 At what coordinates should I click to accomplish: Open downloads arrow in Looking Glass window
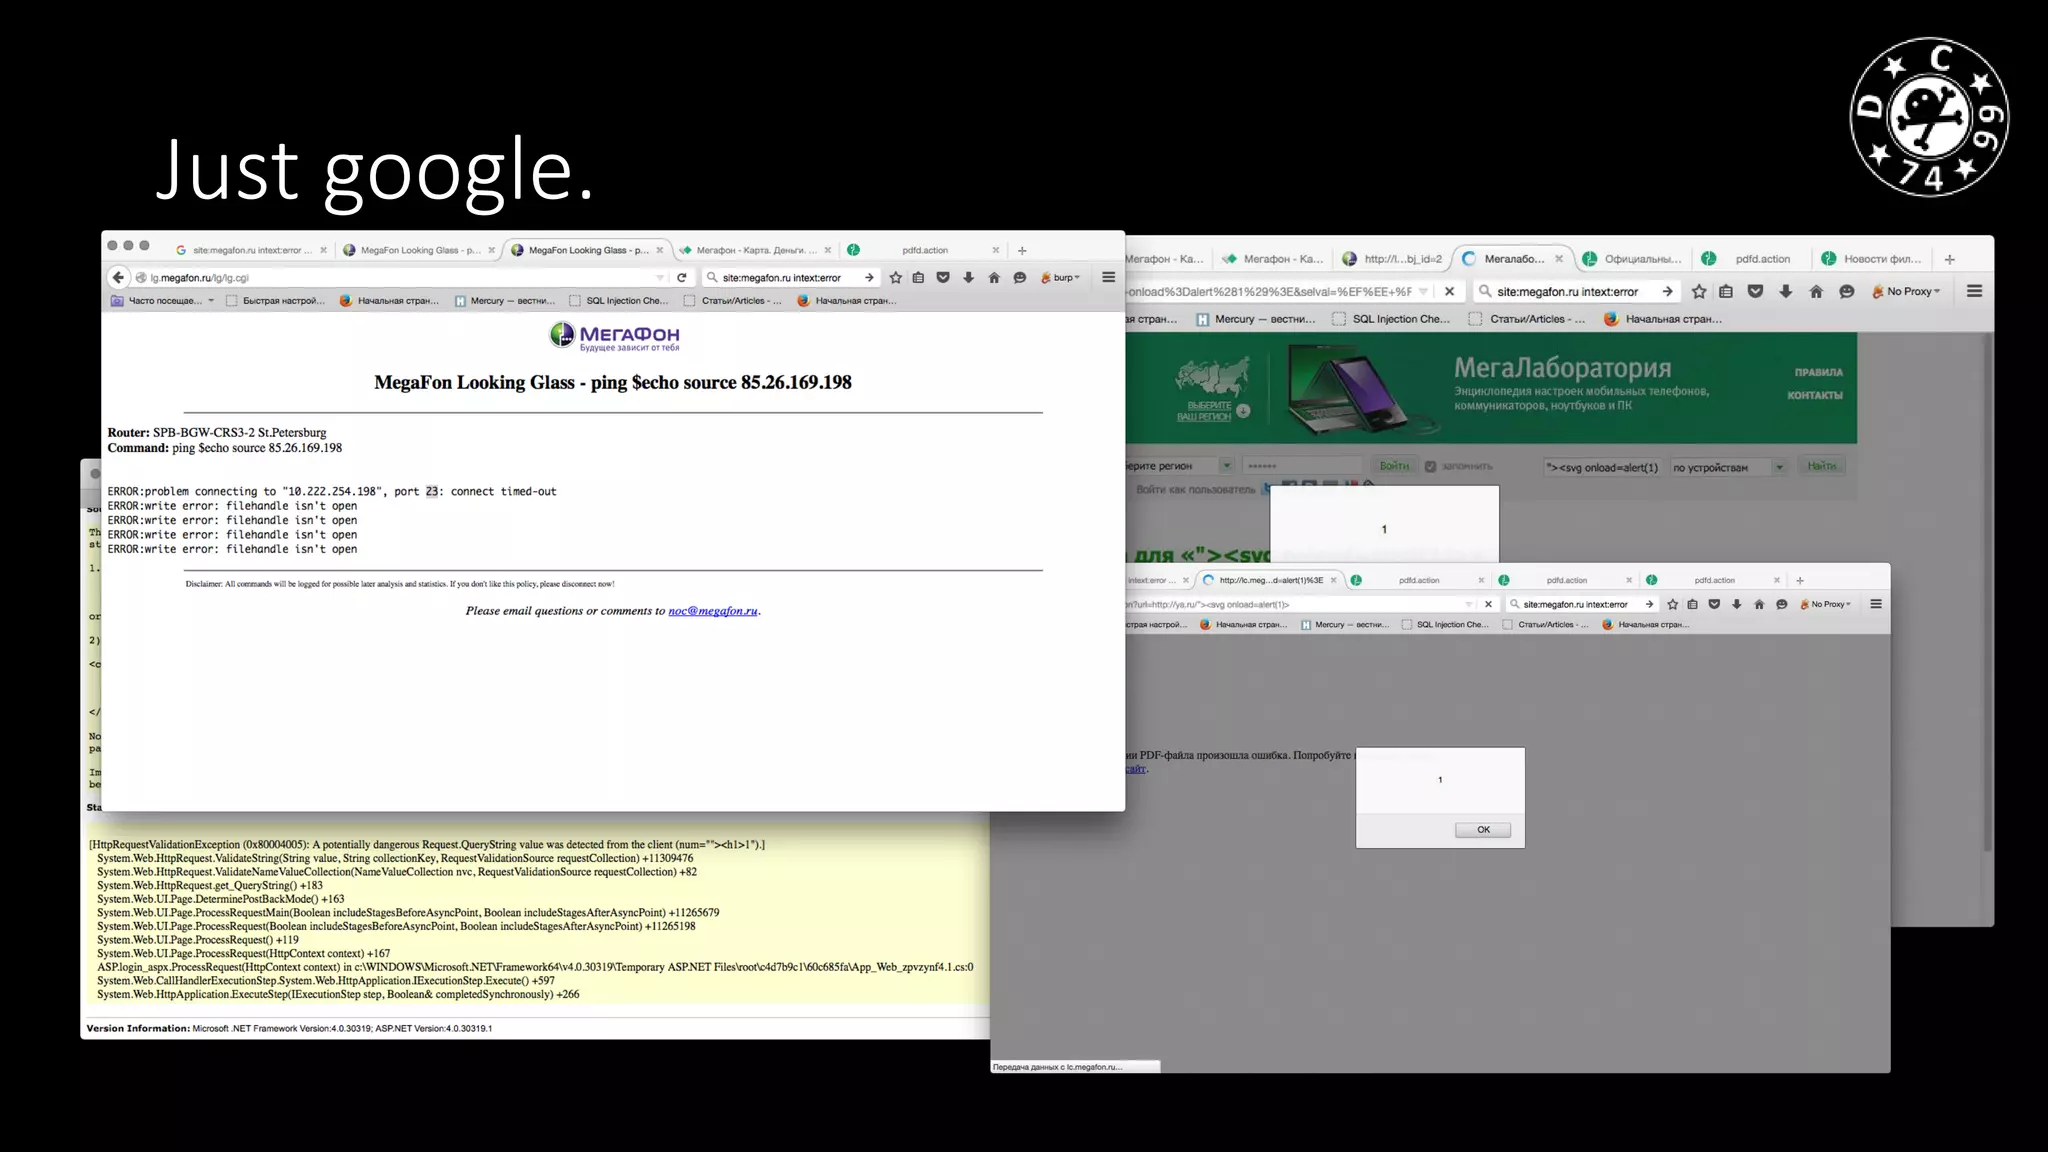[x=968, y=278]
